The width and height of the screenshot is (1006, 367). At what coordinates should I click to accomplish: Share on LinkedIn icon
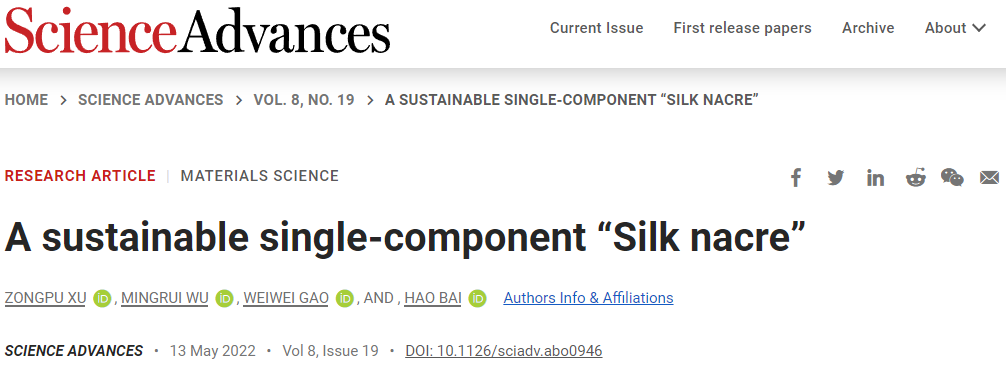(875, 178)
